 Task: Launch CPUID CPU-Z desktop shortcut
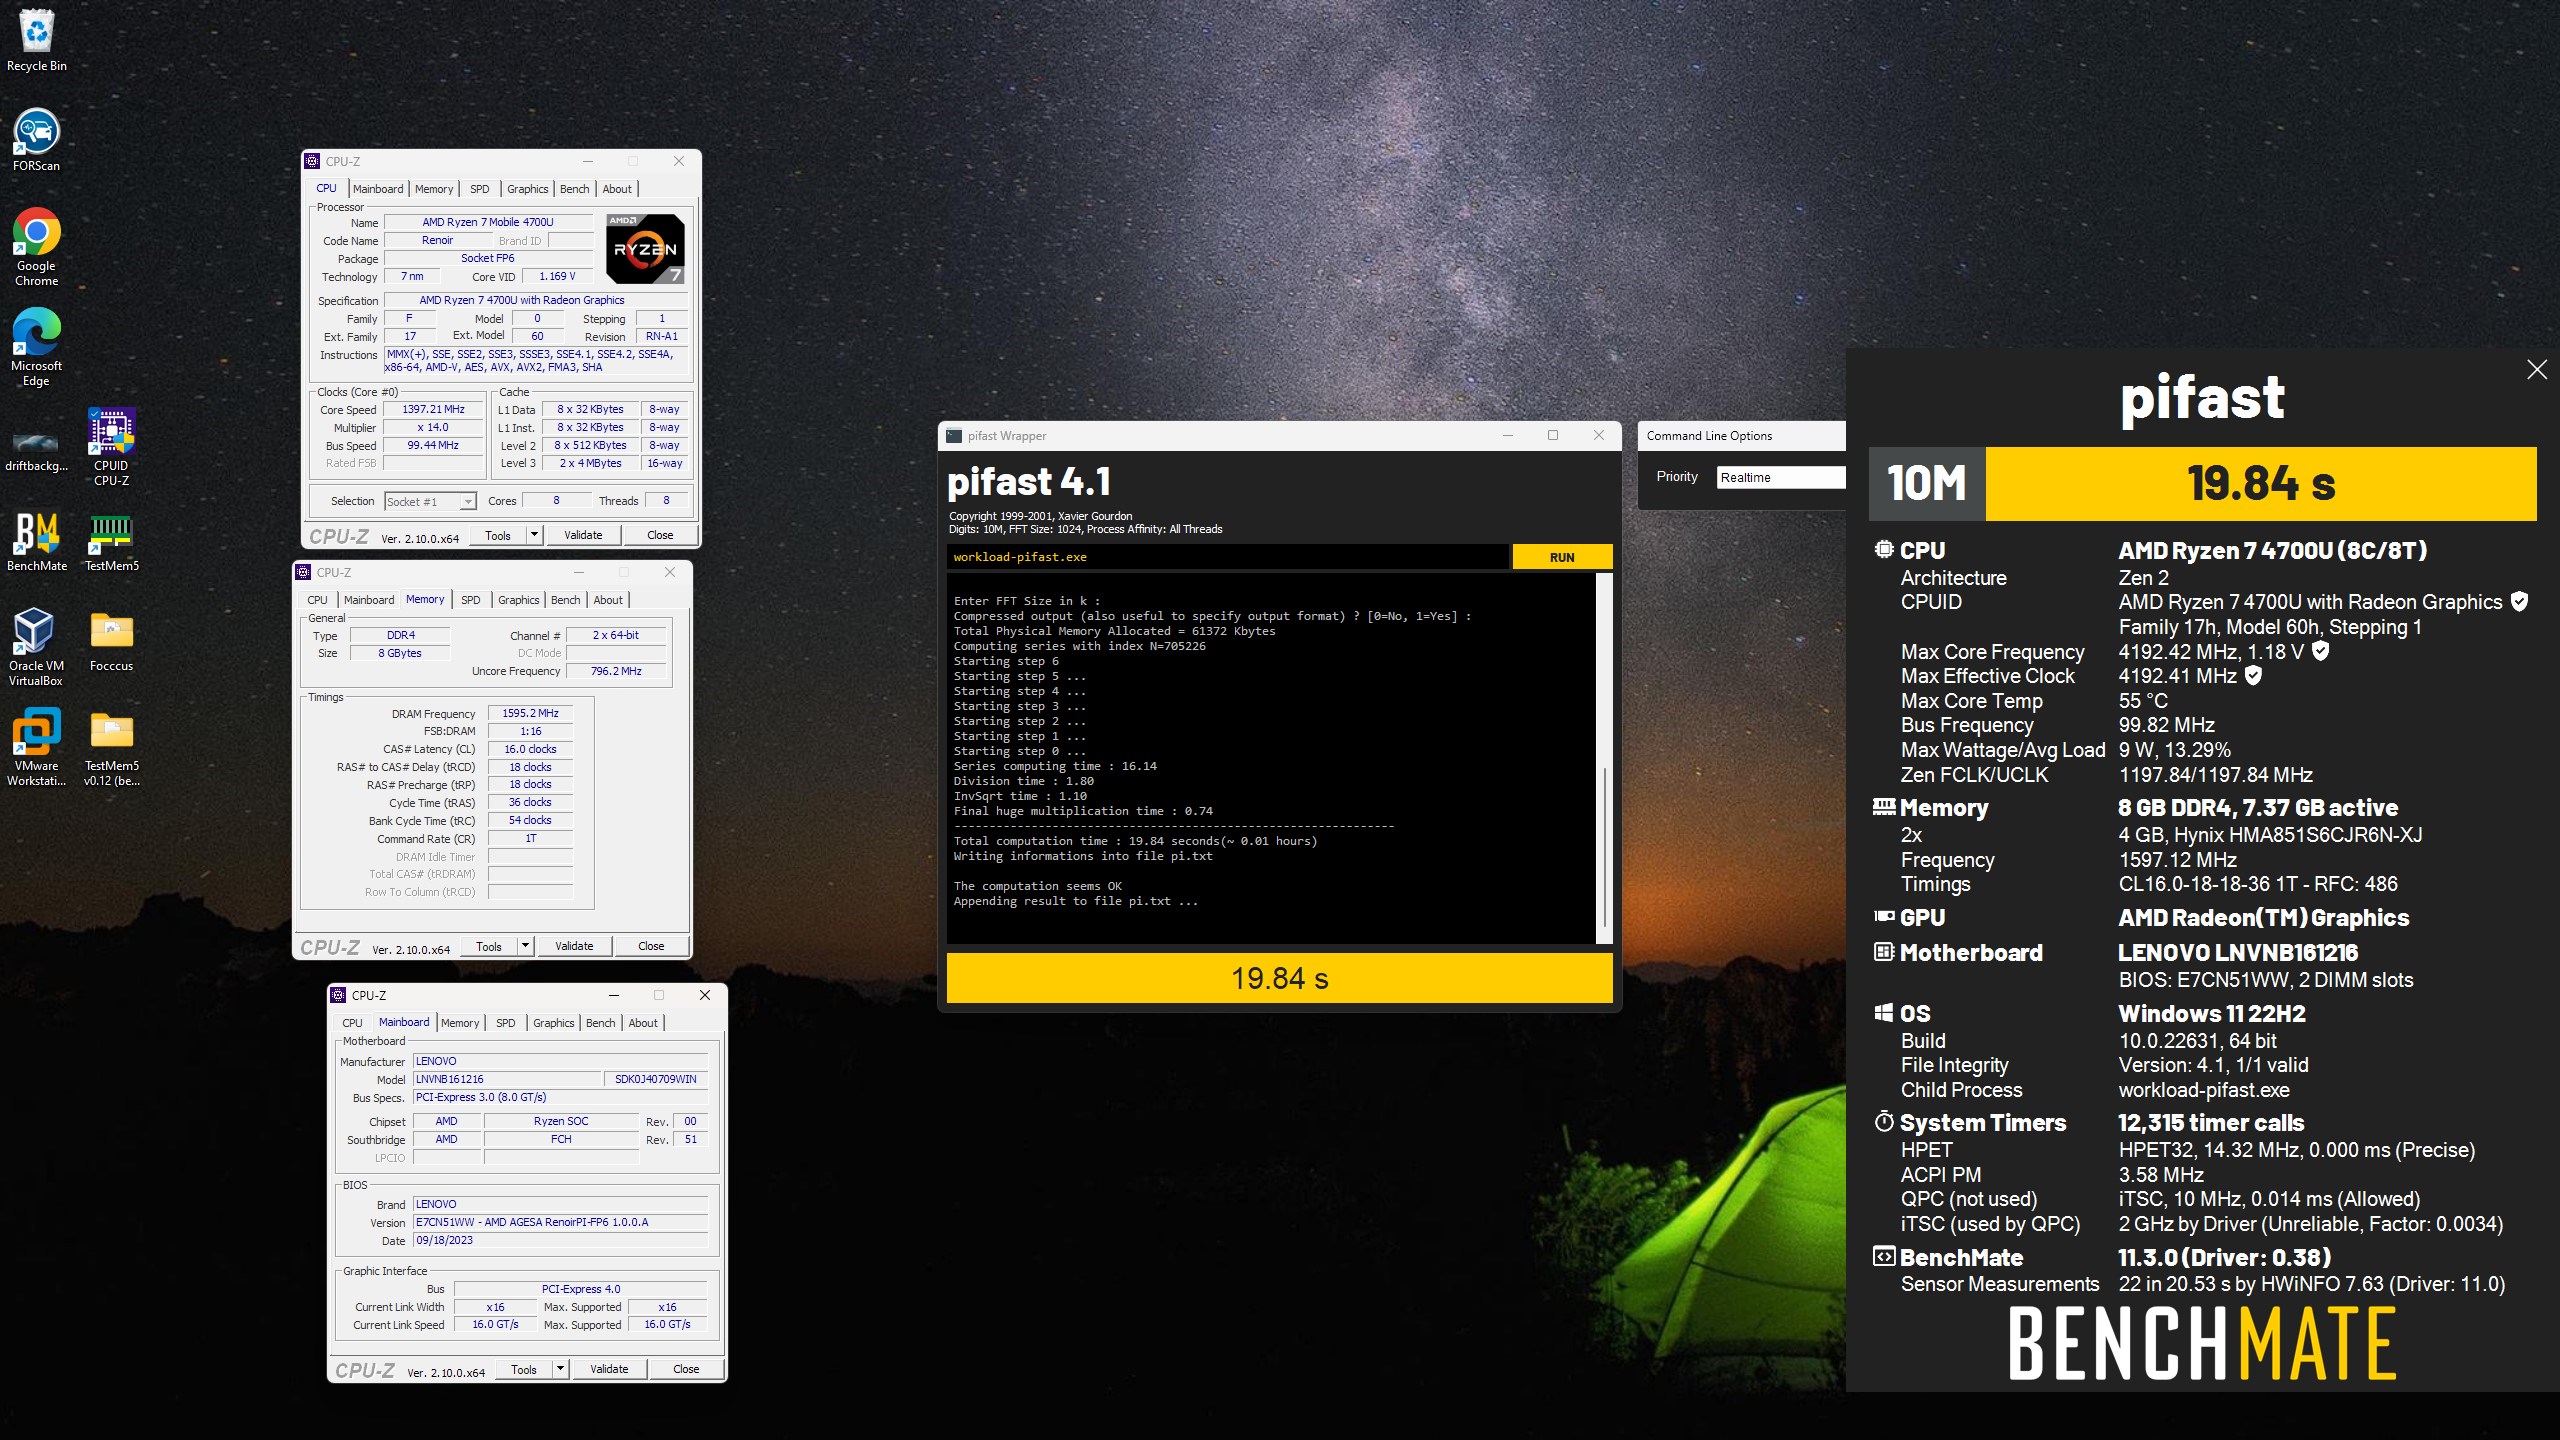pos(111,447)
